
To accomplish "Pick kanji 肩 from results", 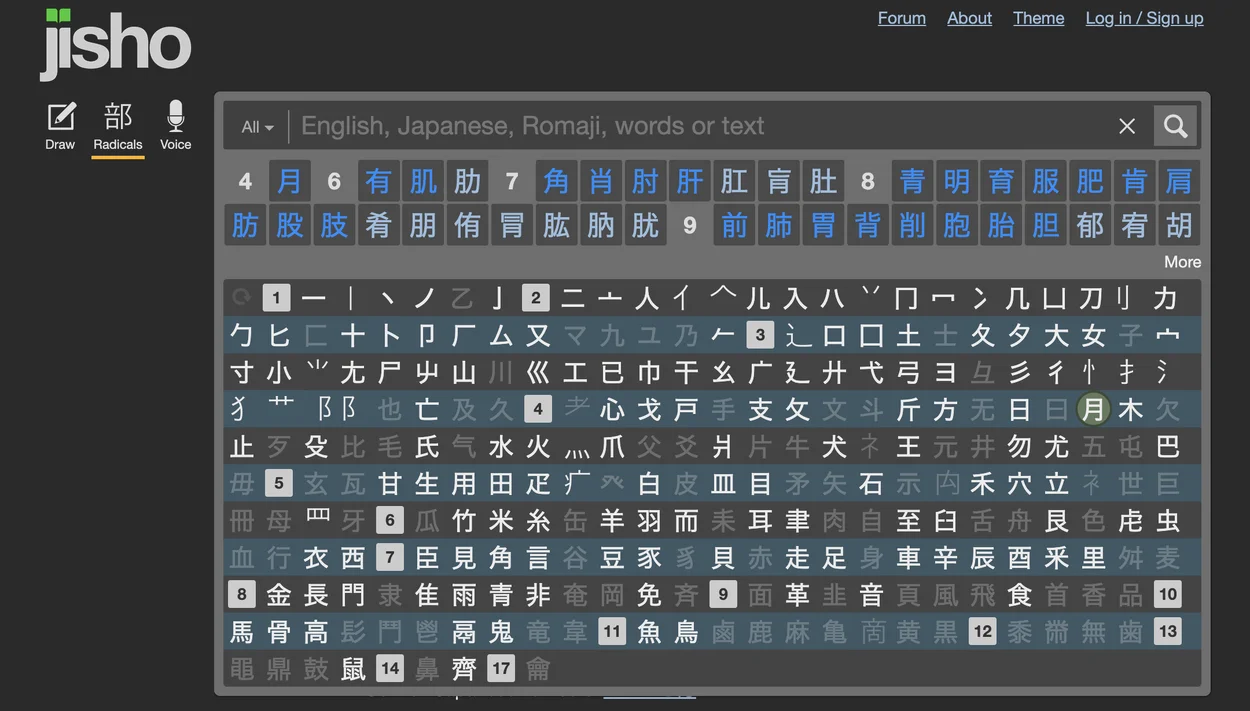I will pos(1179,181).
